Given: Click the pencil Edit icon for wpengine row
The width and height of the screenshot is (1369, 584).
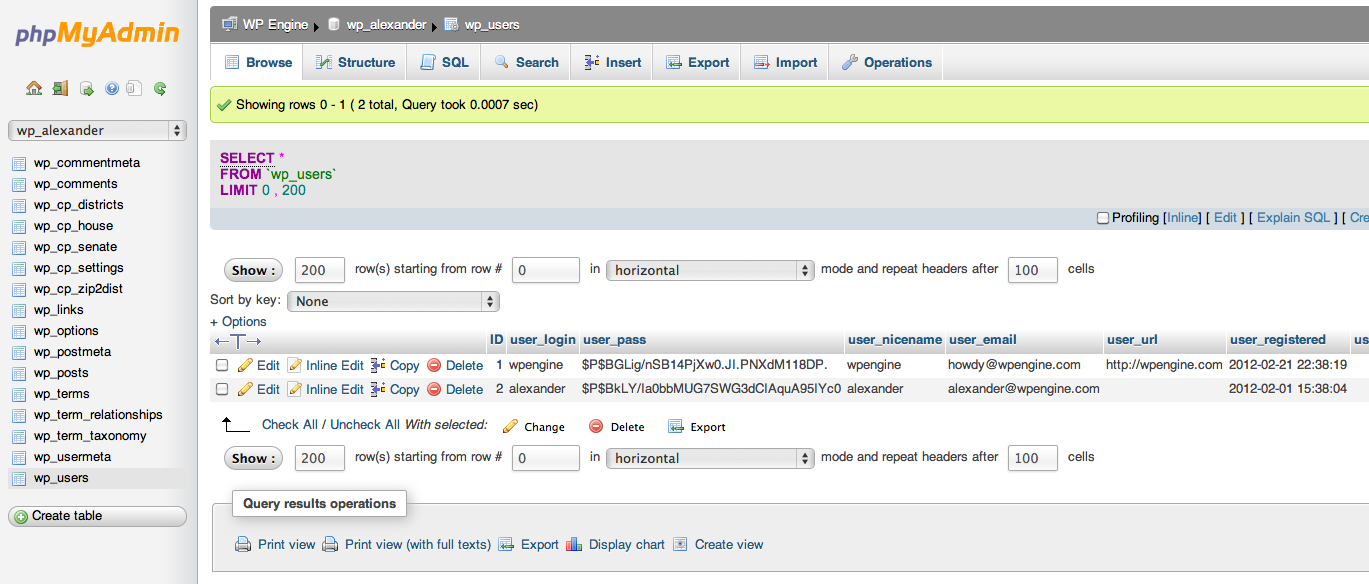Looking at the screenshot, I should coord(245,365).
